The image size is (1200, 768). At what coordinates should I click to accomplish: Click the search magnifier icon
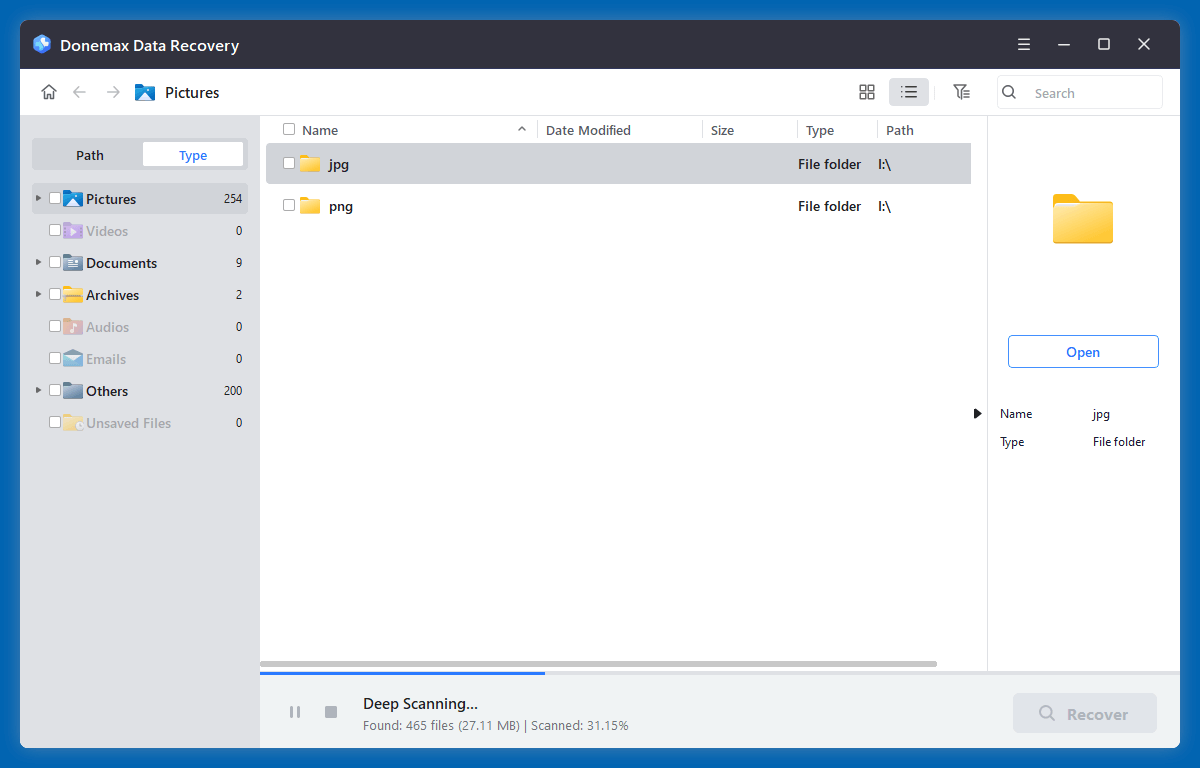click(1008, 92)
